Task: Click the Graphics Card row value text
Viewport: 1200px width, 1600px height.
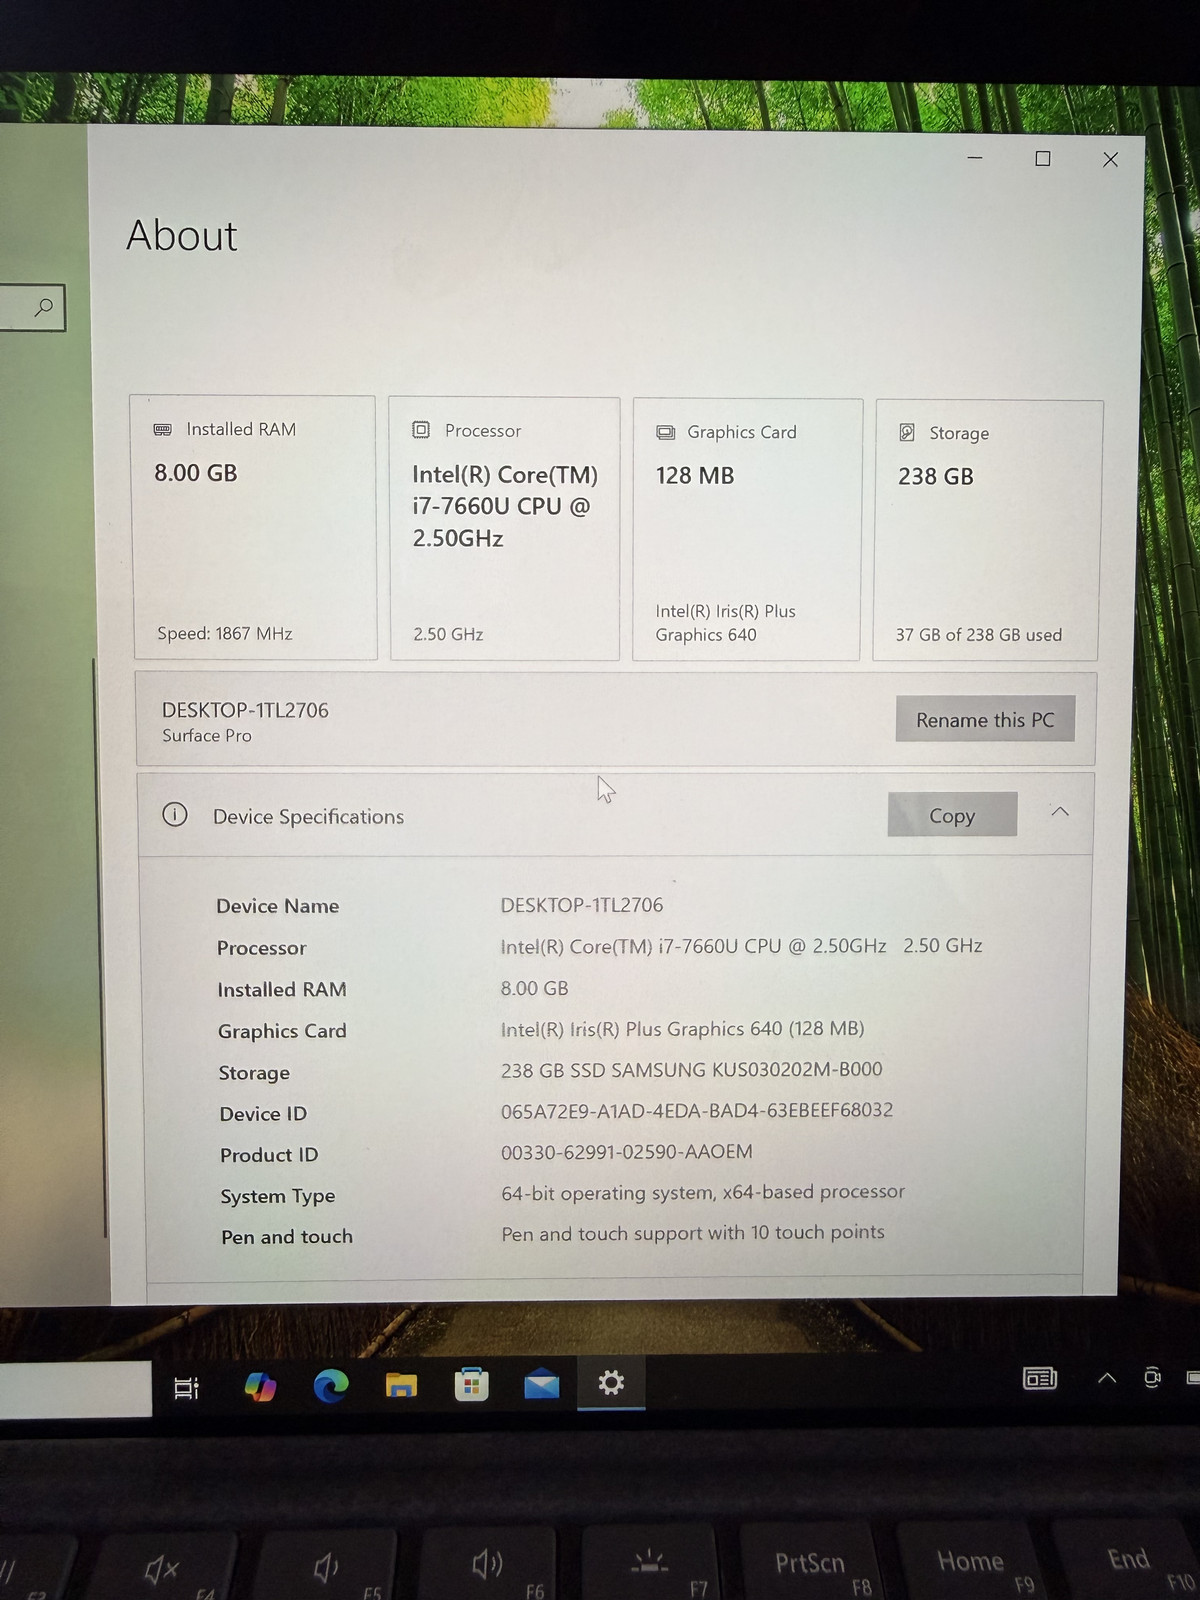Action: (x=682, y=1029)
